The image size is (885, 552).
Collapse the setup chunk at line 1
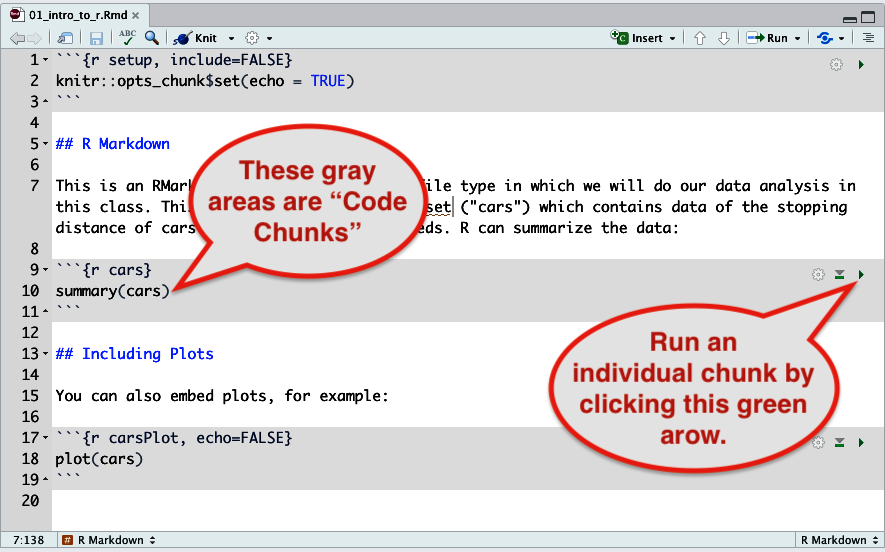pos(46,60)
